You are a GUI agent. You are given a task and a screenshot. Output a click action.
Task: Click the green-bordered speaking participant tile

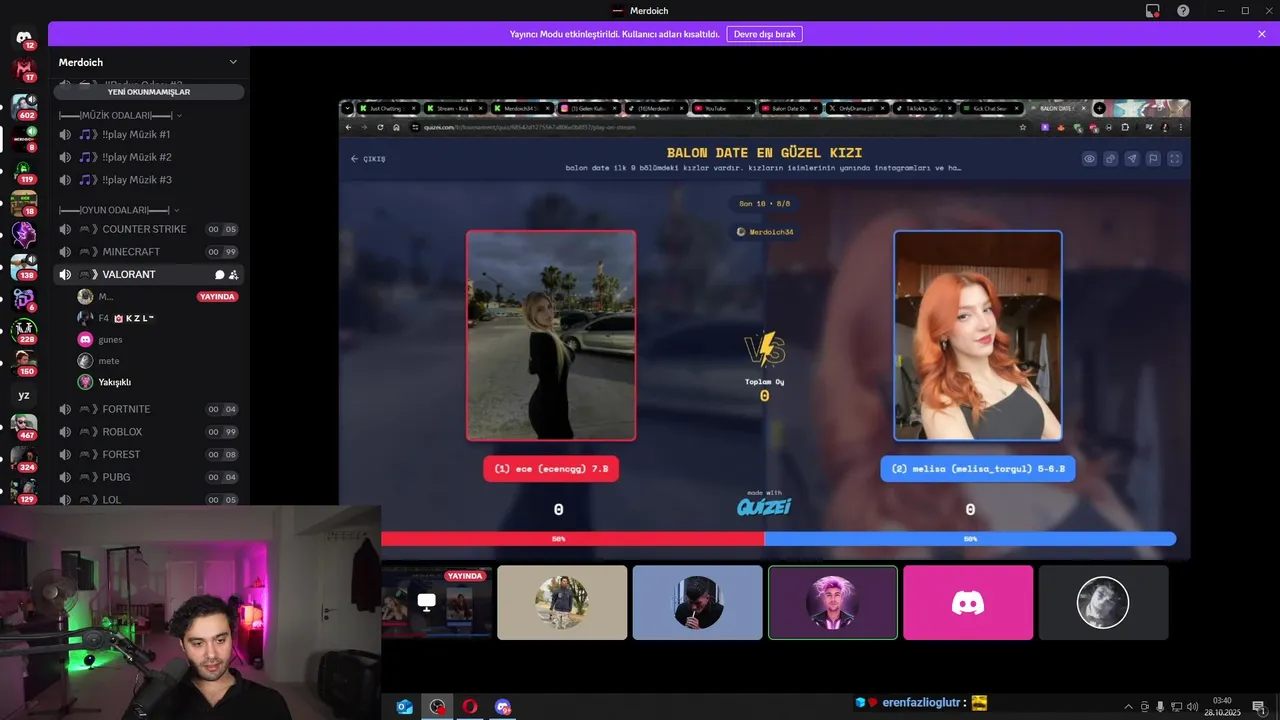coord(832,602)
